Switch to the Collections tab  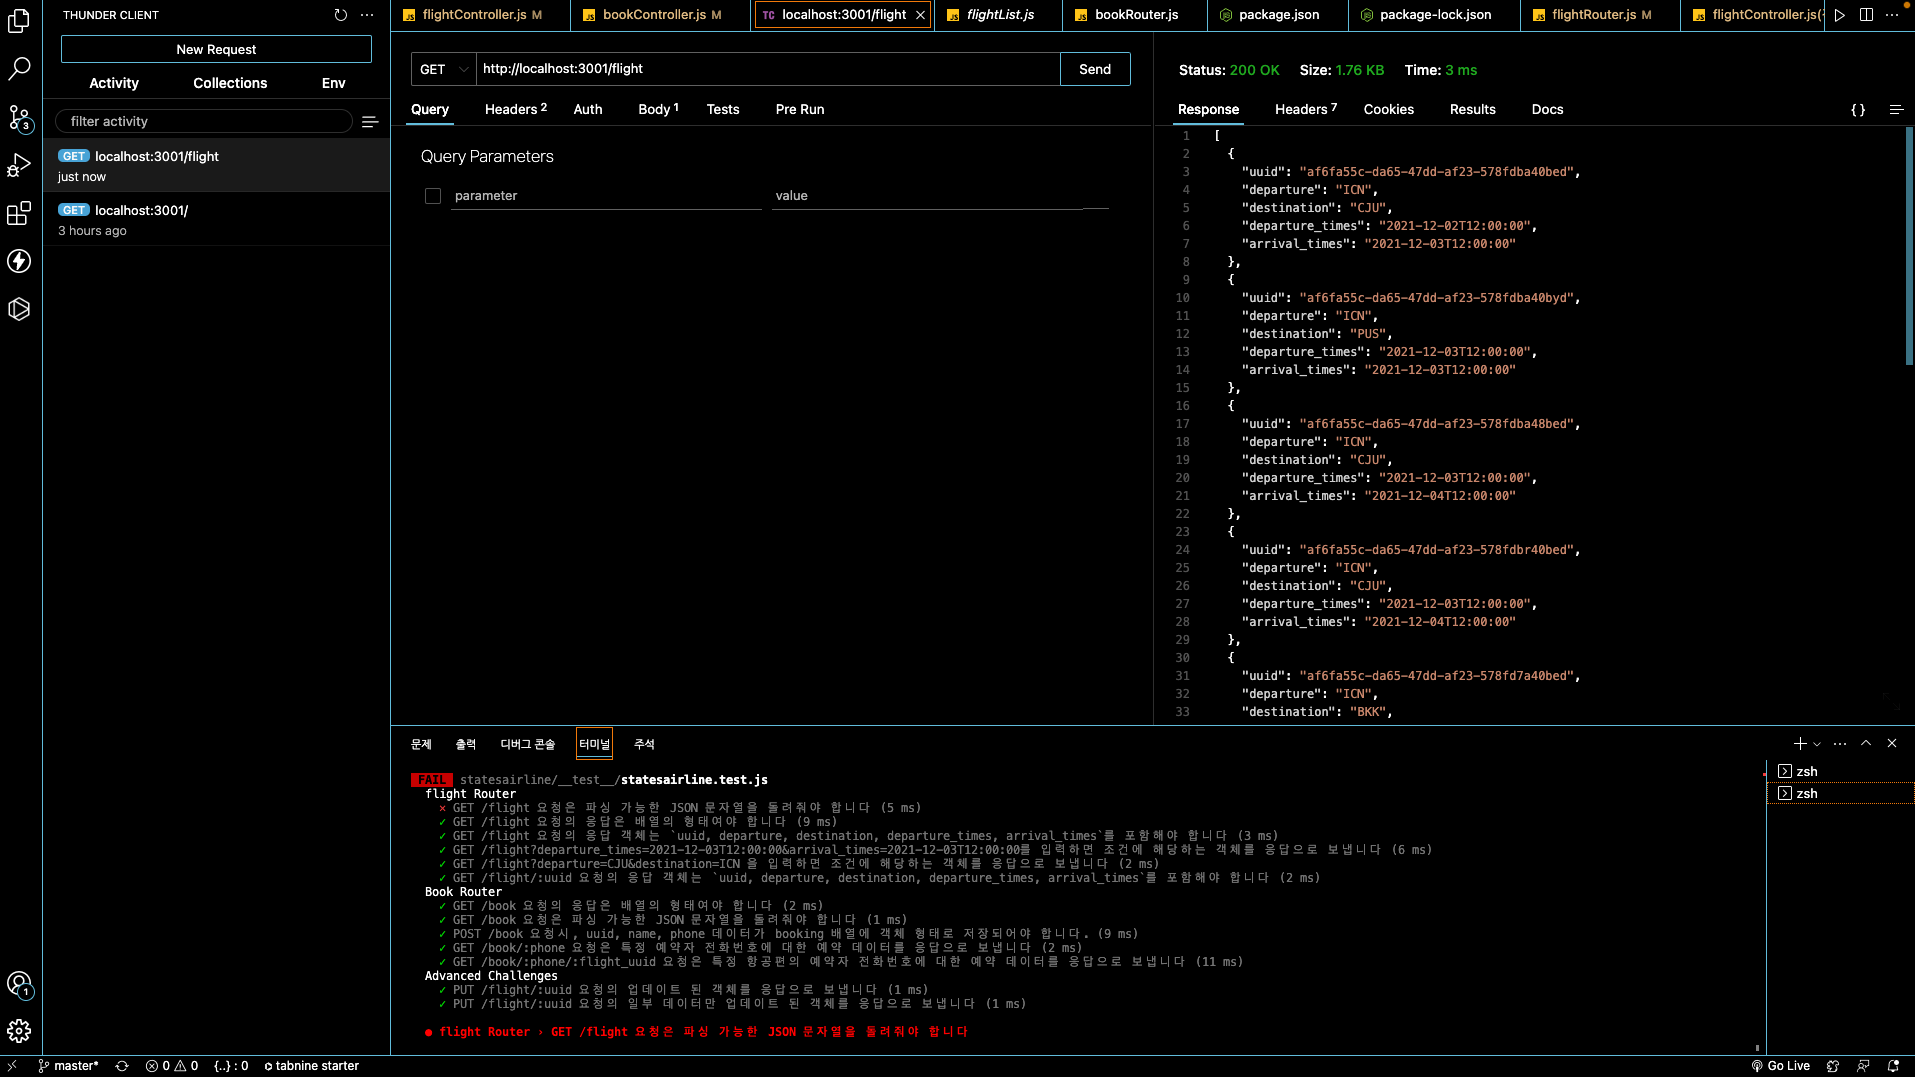230,83
